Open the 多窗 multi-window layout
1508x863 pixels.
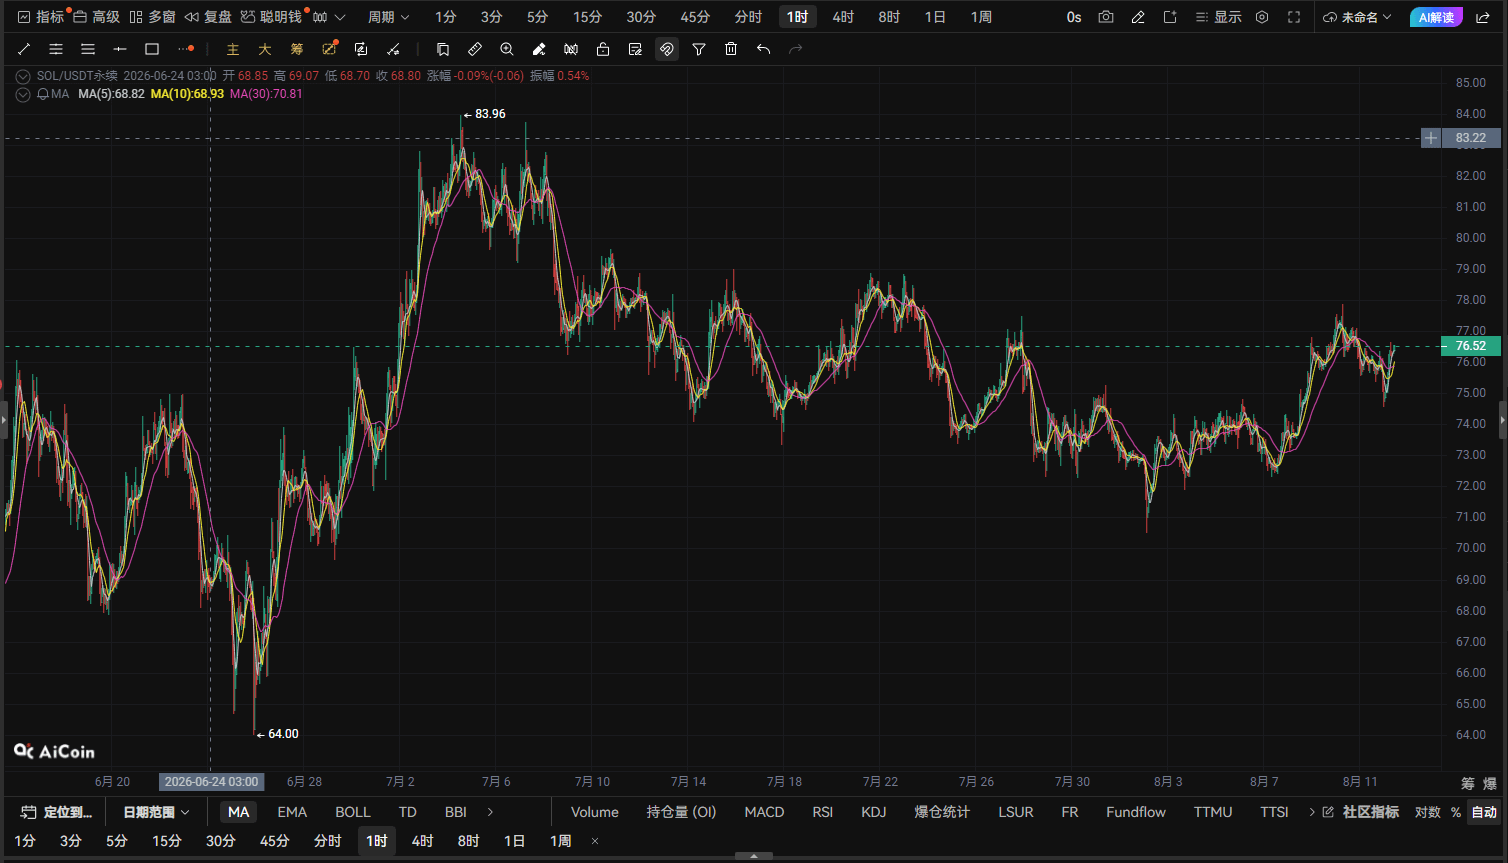(x=152, y=17)
